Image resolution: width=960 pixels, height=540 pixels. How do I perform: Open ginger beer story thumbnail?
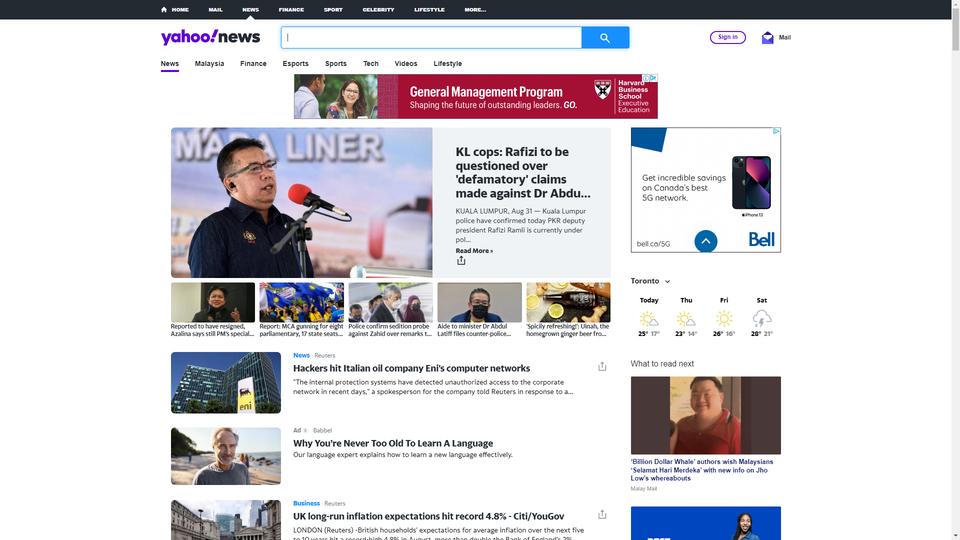(568, 302)
